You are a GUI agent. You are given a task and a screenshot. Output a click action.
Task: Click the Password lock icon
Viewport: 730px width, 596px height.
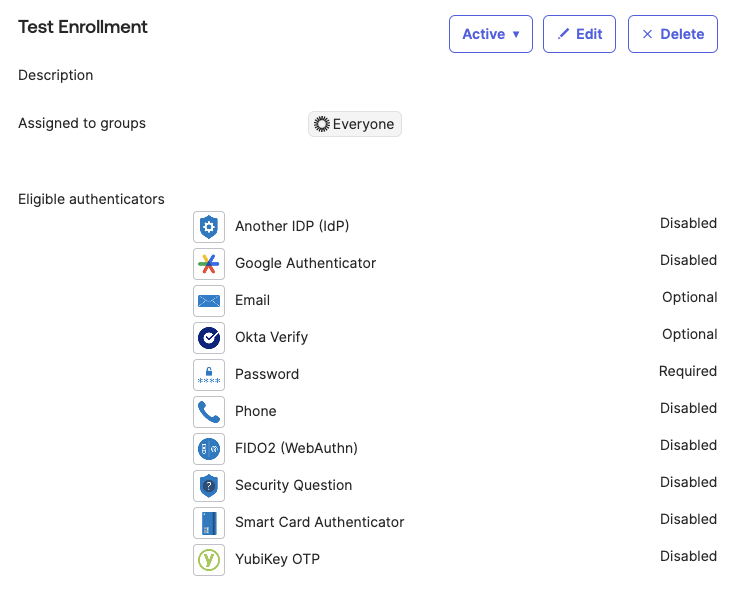pos(208,375)
